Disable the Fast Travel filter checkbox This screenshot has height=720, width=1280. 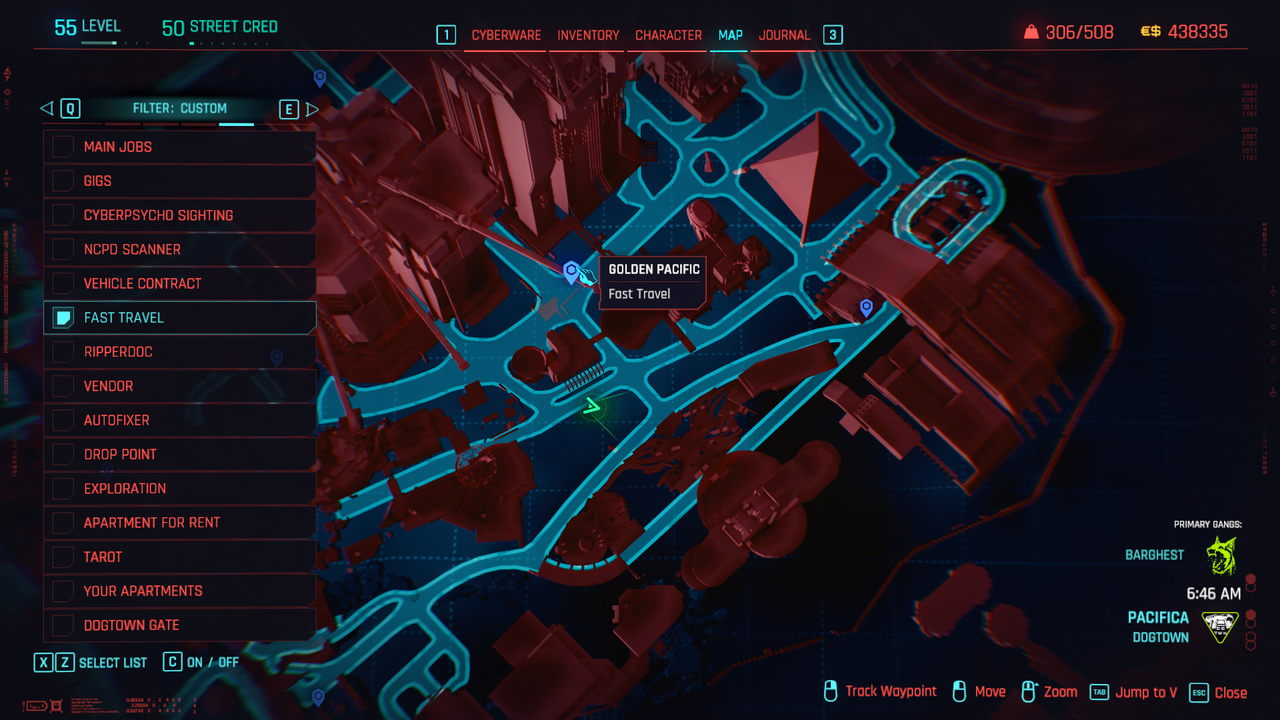[x=63, y=318]
